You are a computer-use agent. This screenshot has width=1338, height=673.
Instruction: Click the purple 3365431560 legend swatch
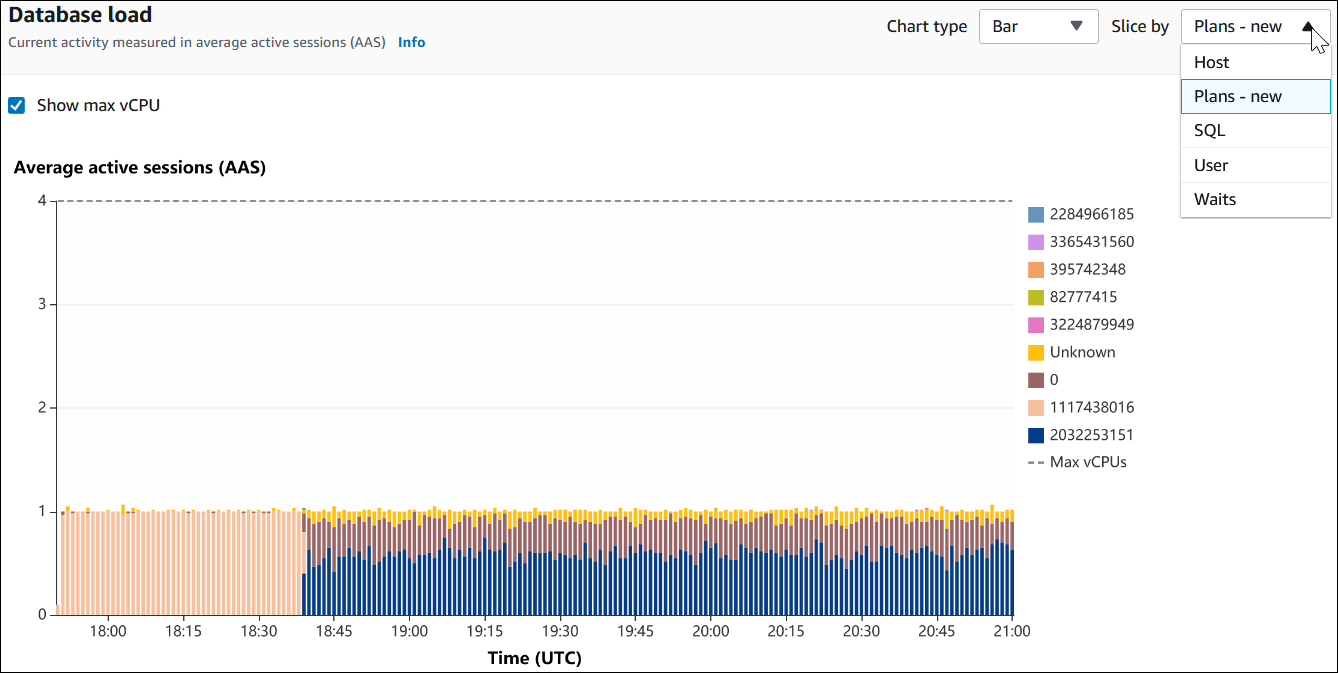[1036, 242]
